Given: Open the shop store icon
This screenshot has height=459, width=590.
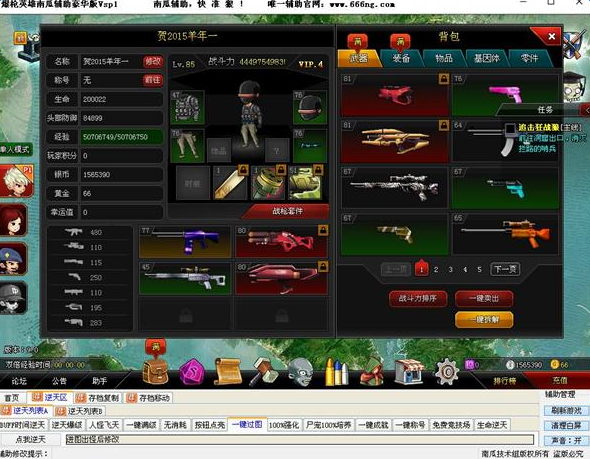Looking at the screenshot, I should [x=410, y=372].
